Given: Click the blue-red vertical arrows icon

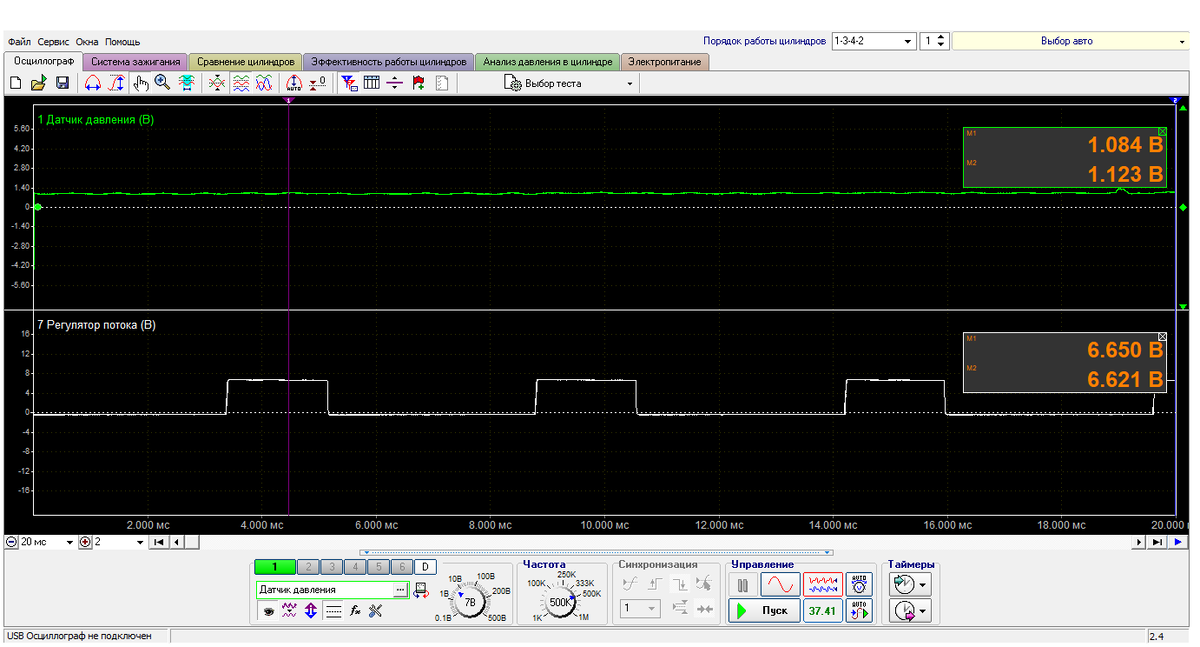Looking at the screenshot, I should click(x=311, y=611).
